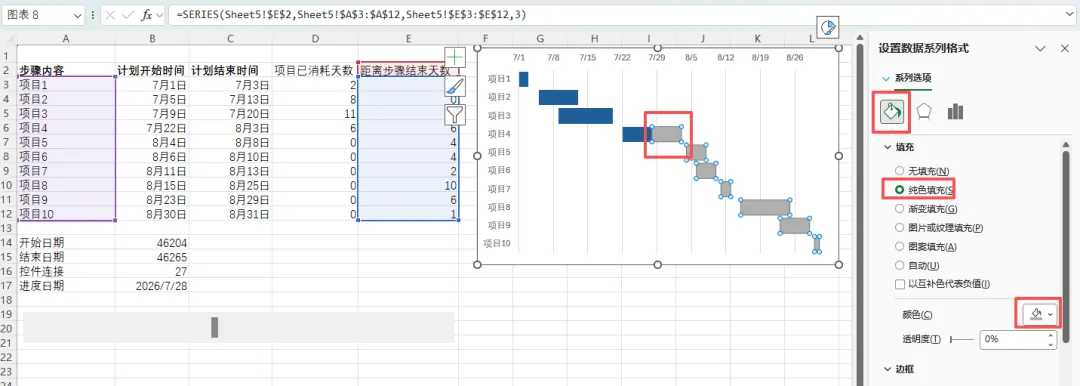Click the 项目1 axis label in chart
The width and height of the screenshot is (1080, 386).
pos(499,79)
